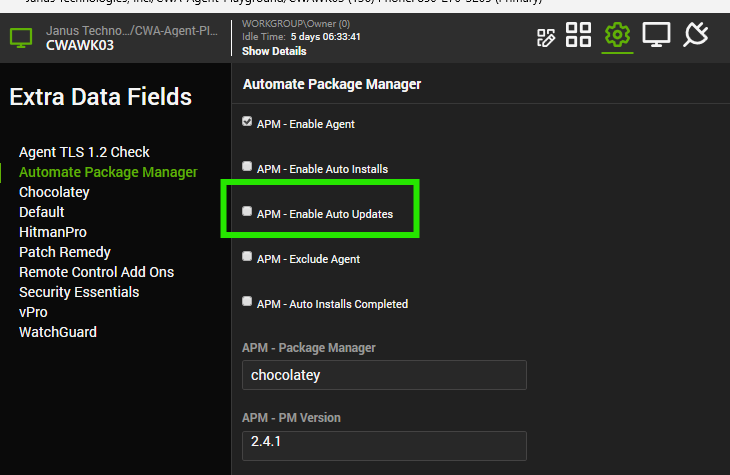Check APM - Auto Installs Completed
730x475 pixels.
(x=247, y=301)
